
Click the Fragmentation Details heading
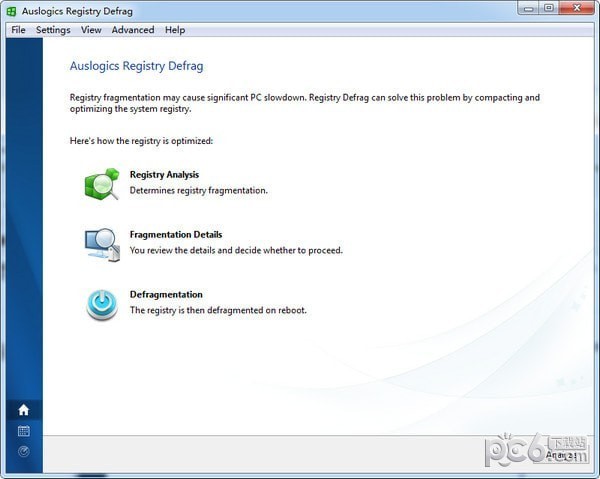176,235
